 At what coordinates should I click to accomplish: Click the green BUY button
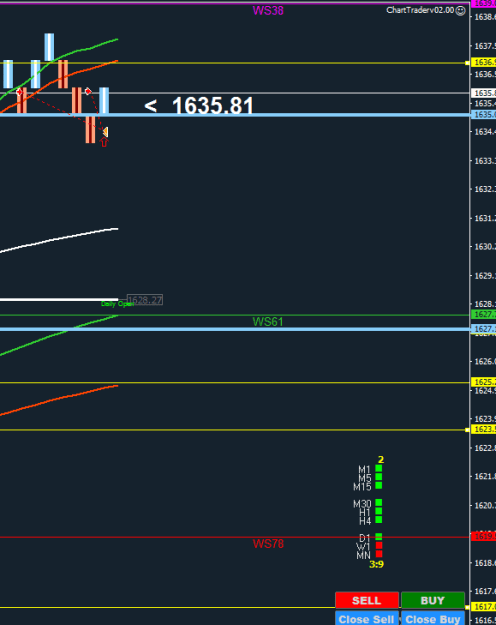pyautogui.click(x=433, y=600)
